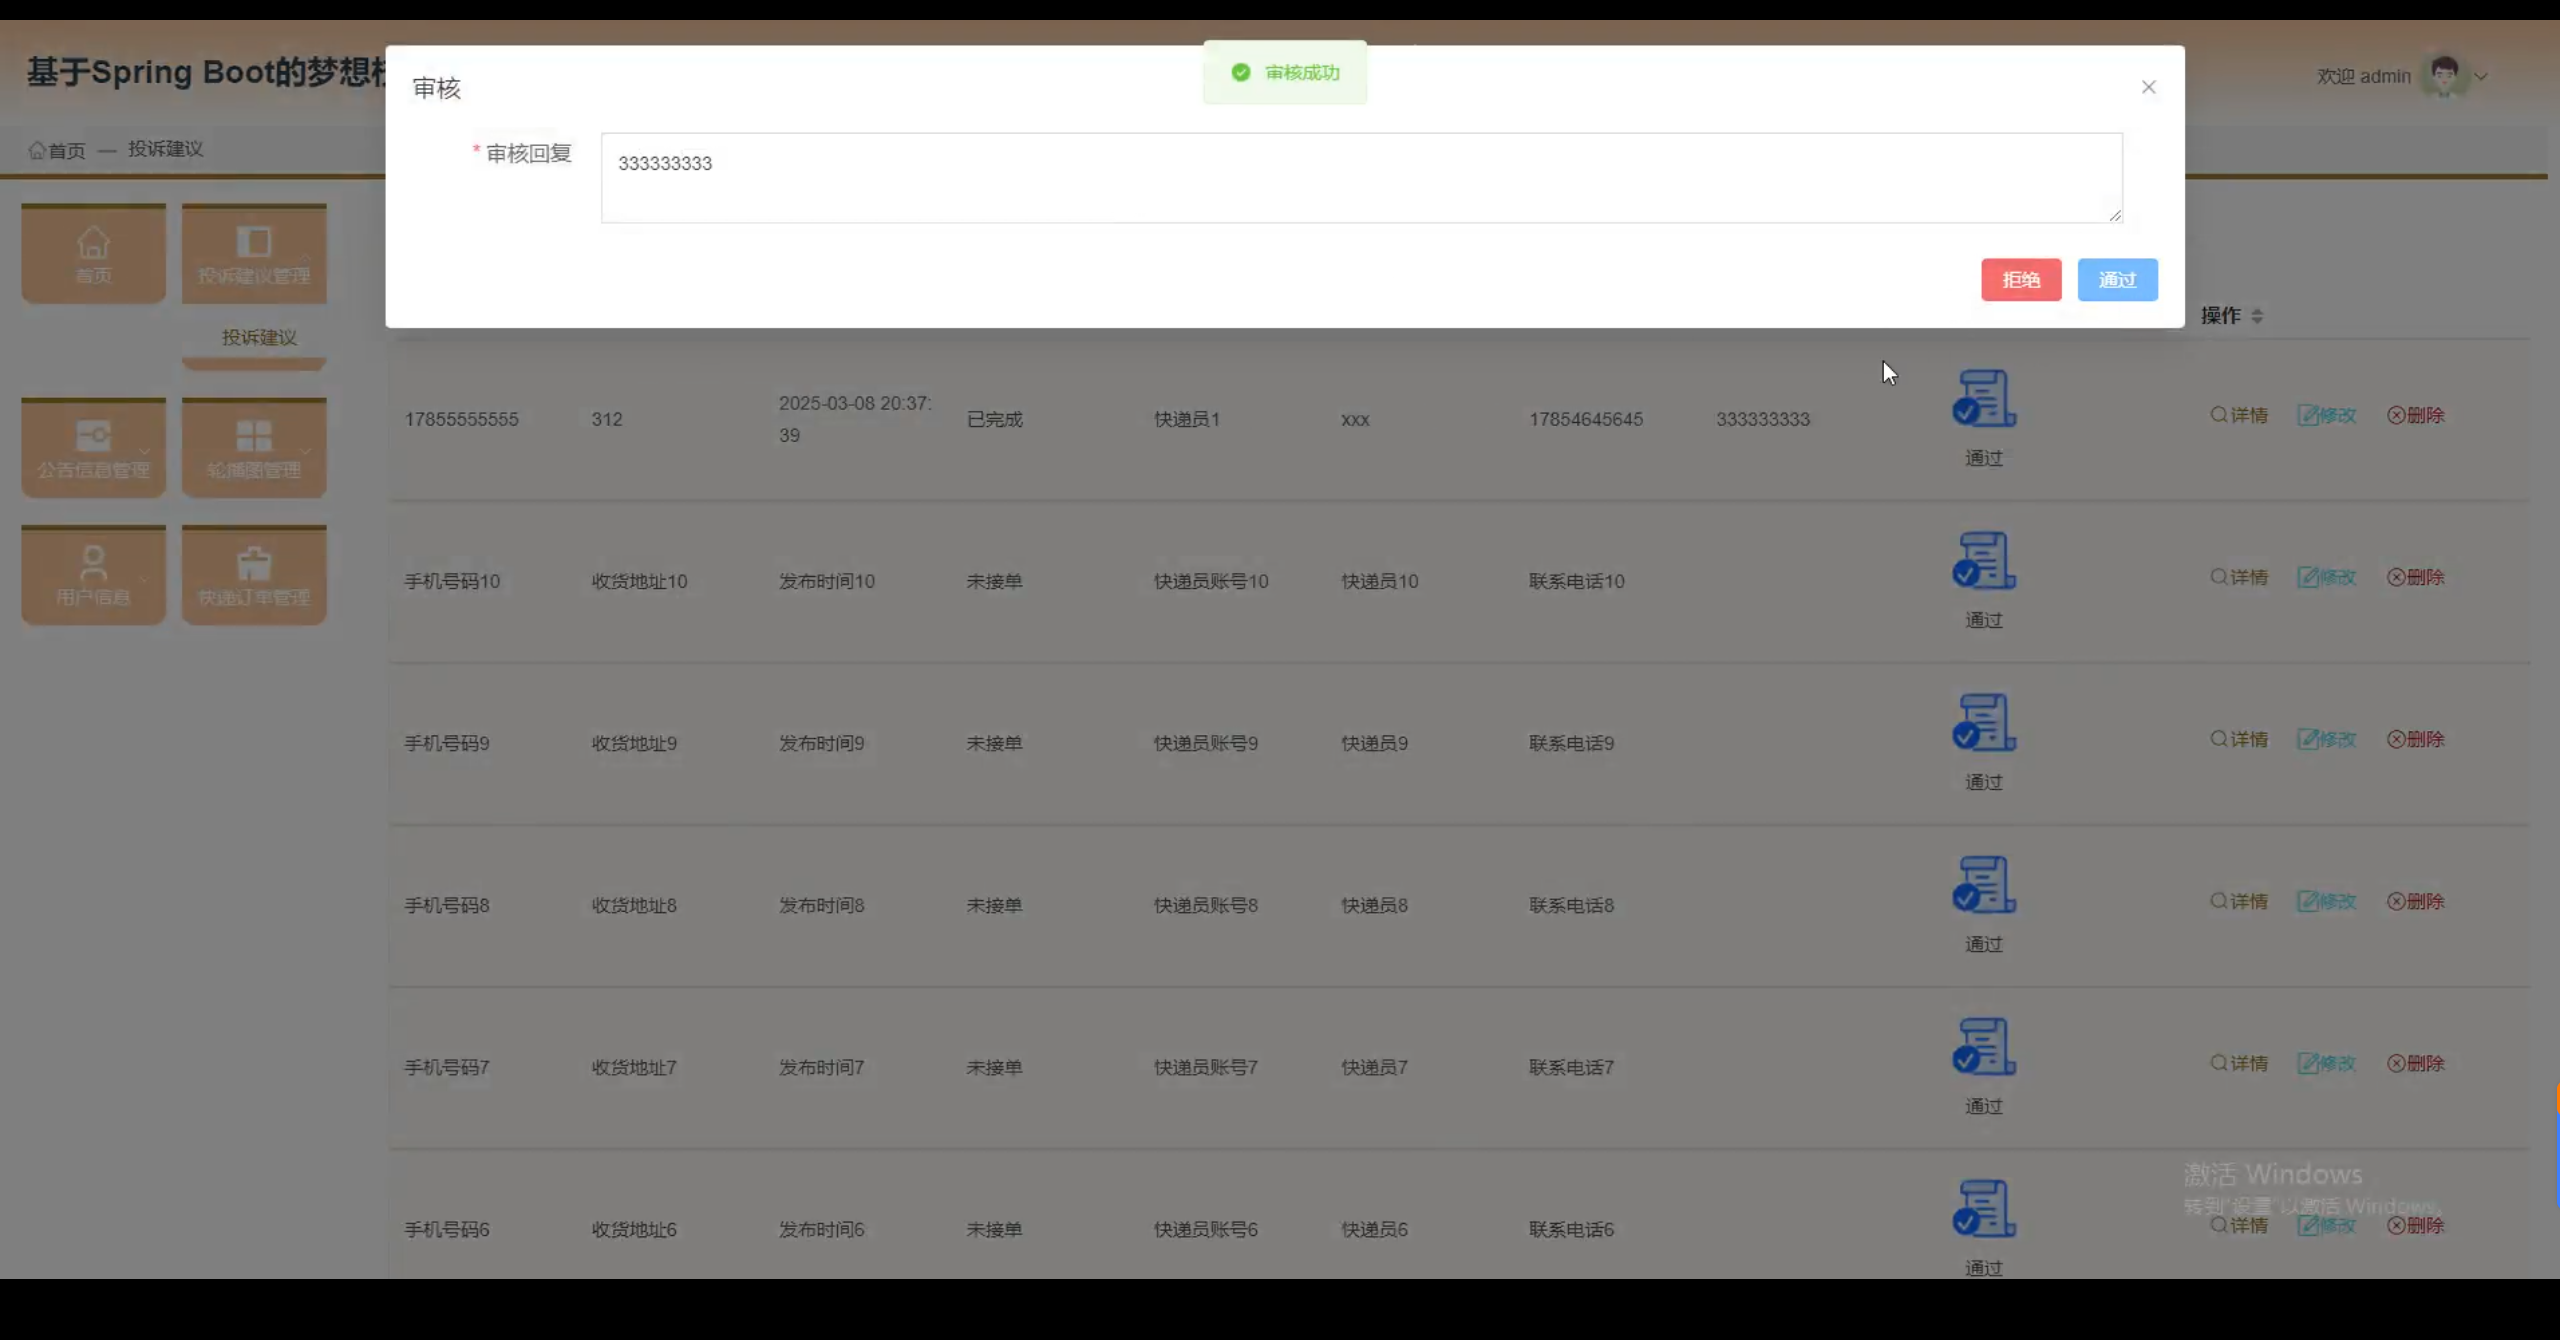This screenshot has width=2560, height=1340.
Task: Click the blue 通过 approve button
Action: 2116,280
